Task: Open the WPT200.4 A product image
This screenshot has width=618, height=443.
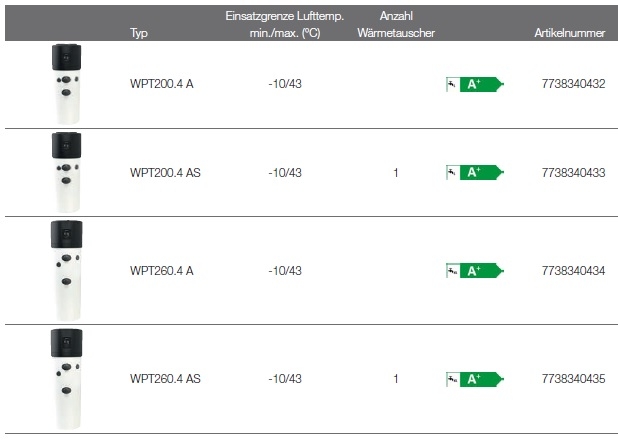Action: (66, 84)
